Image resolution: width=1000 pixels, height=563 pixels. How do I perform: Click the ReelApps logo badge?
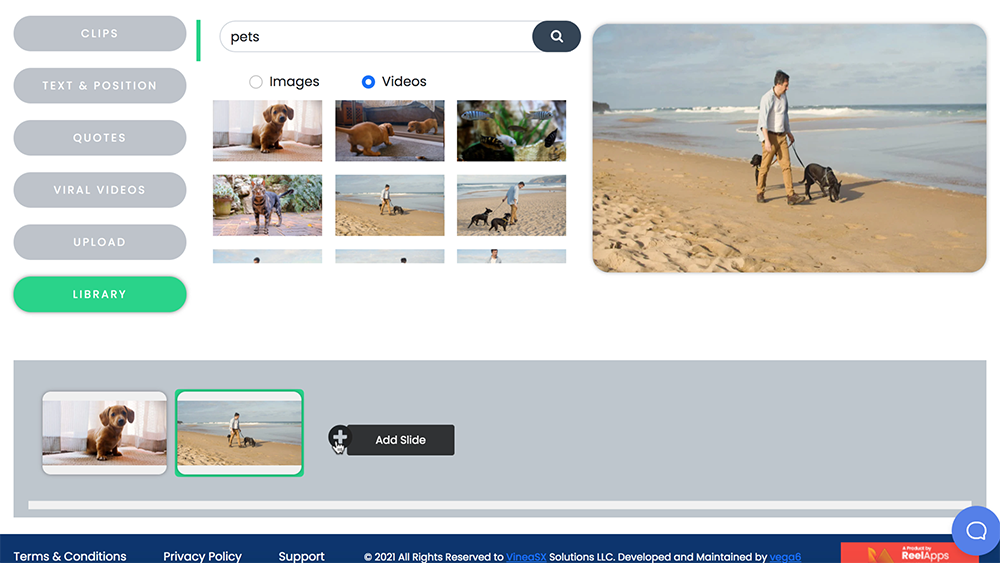(895, 553)
